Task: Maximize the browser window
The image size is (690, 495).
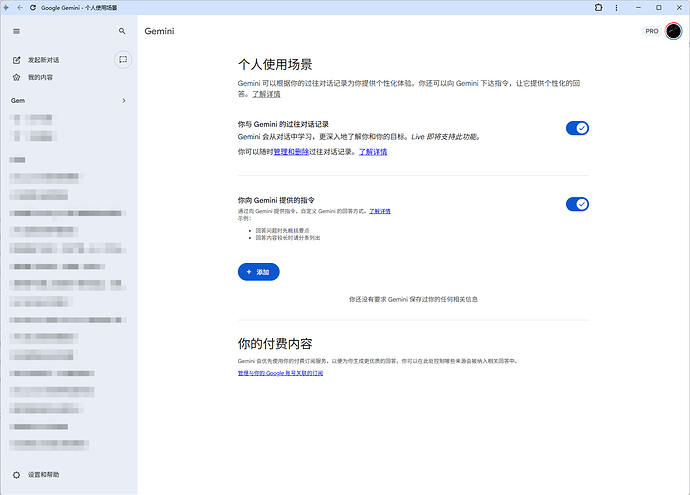Action: pos(659,7)
